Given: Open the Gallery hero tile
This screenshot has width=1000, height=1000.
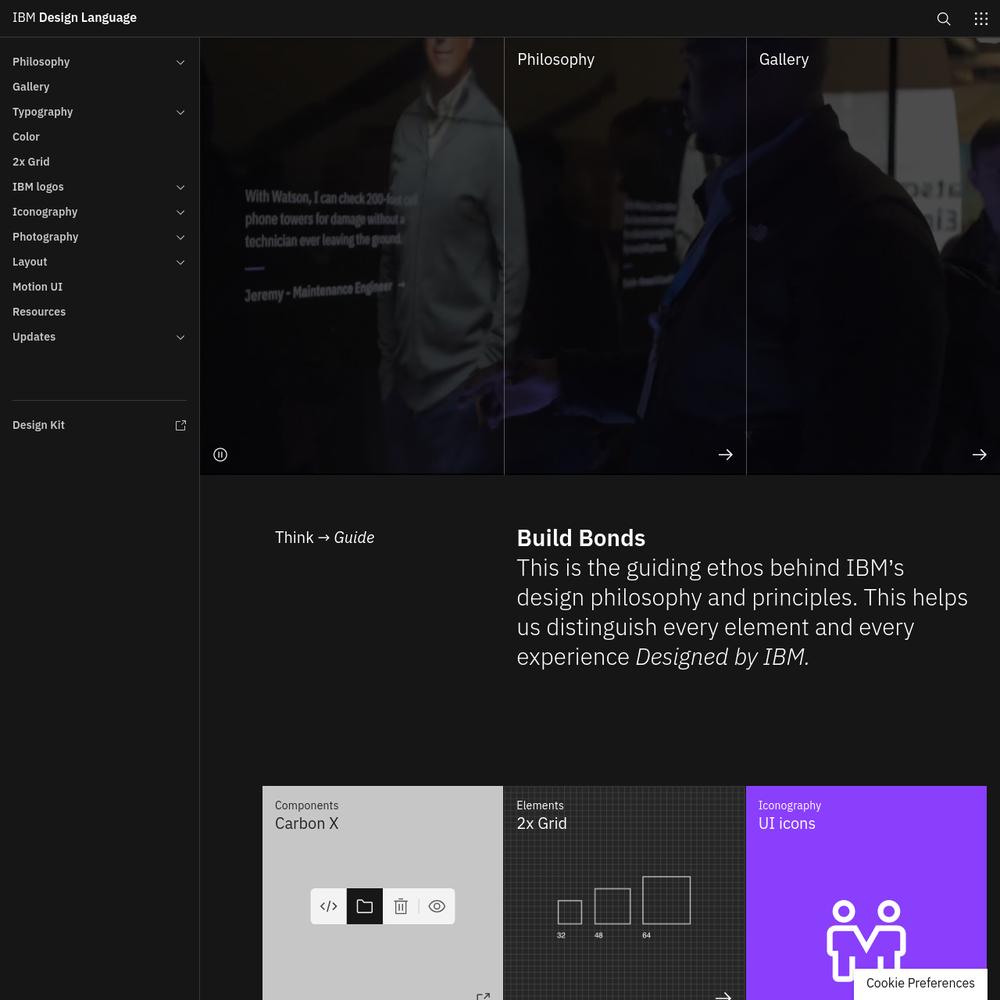Looking at the screenshot, I should click(873, 256).
